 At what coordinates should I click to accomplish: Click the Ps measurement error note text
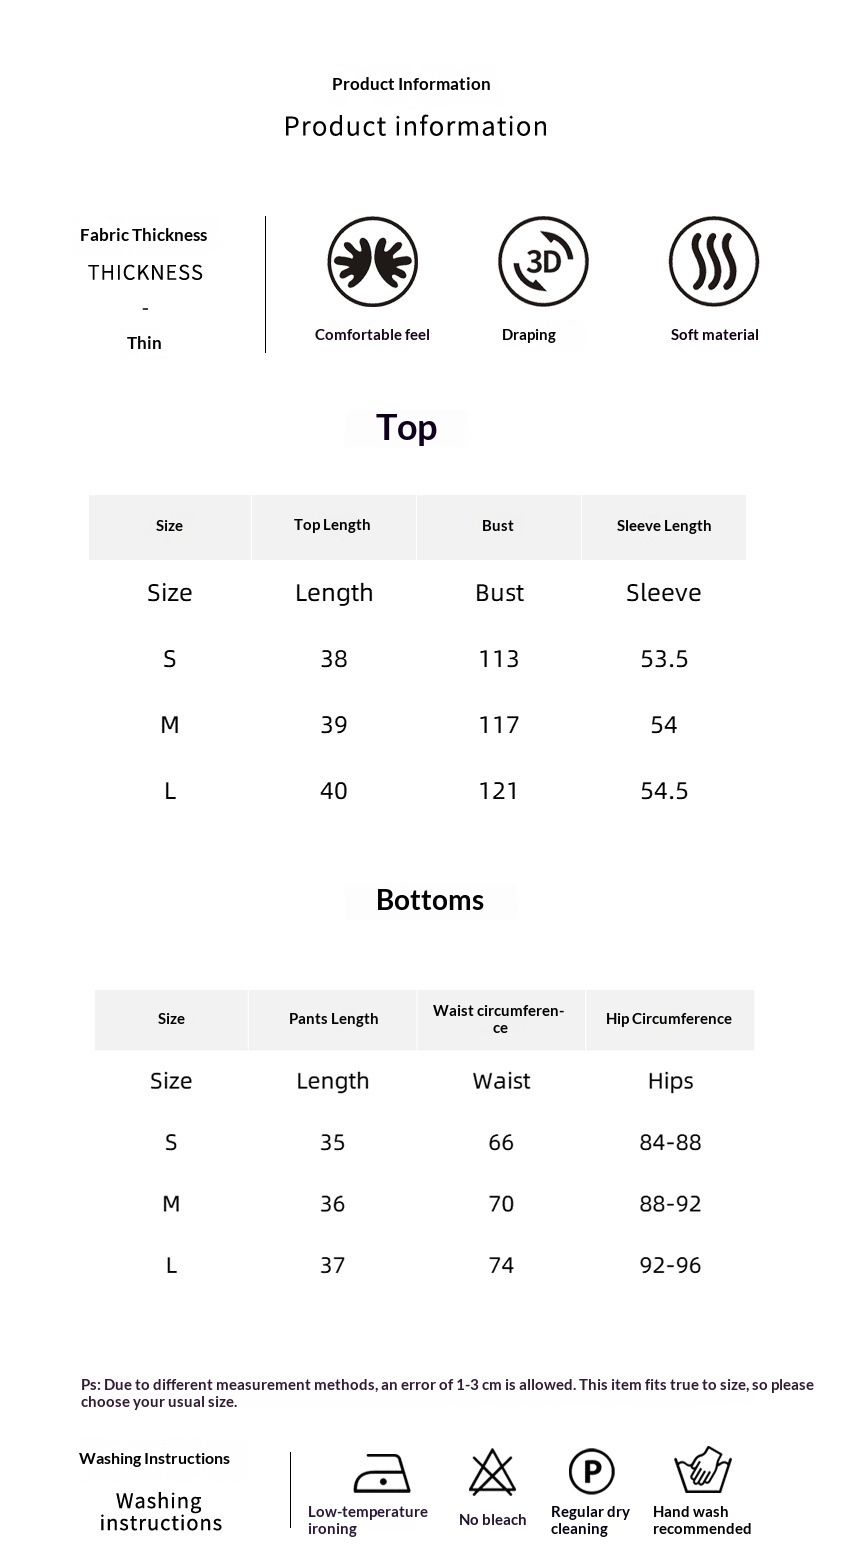[x=447, y=1393]
